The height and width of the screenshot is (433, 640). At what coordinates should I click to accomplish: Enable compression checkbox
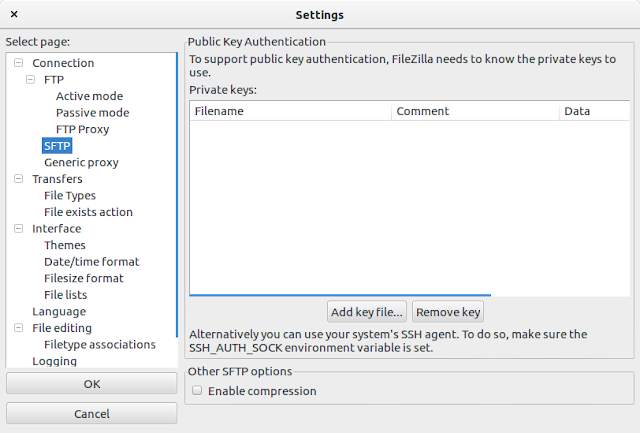tap(197, 391)
